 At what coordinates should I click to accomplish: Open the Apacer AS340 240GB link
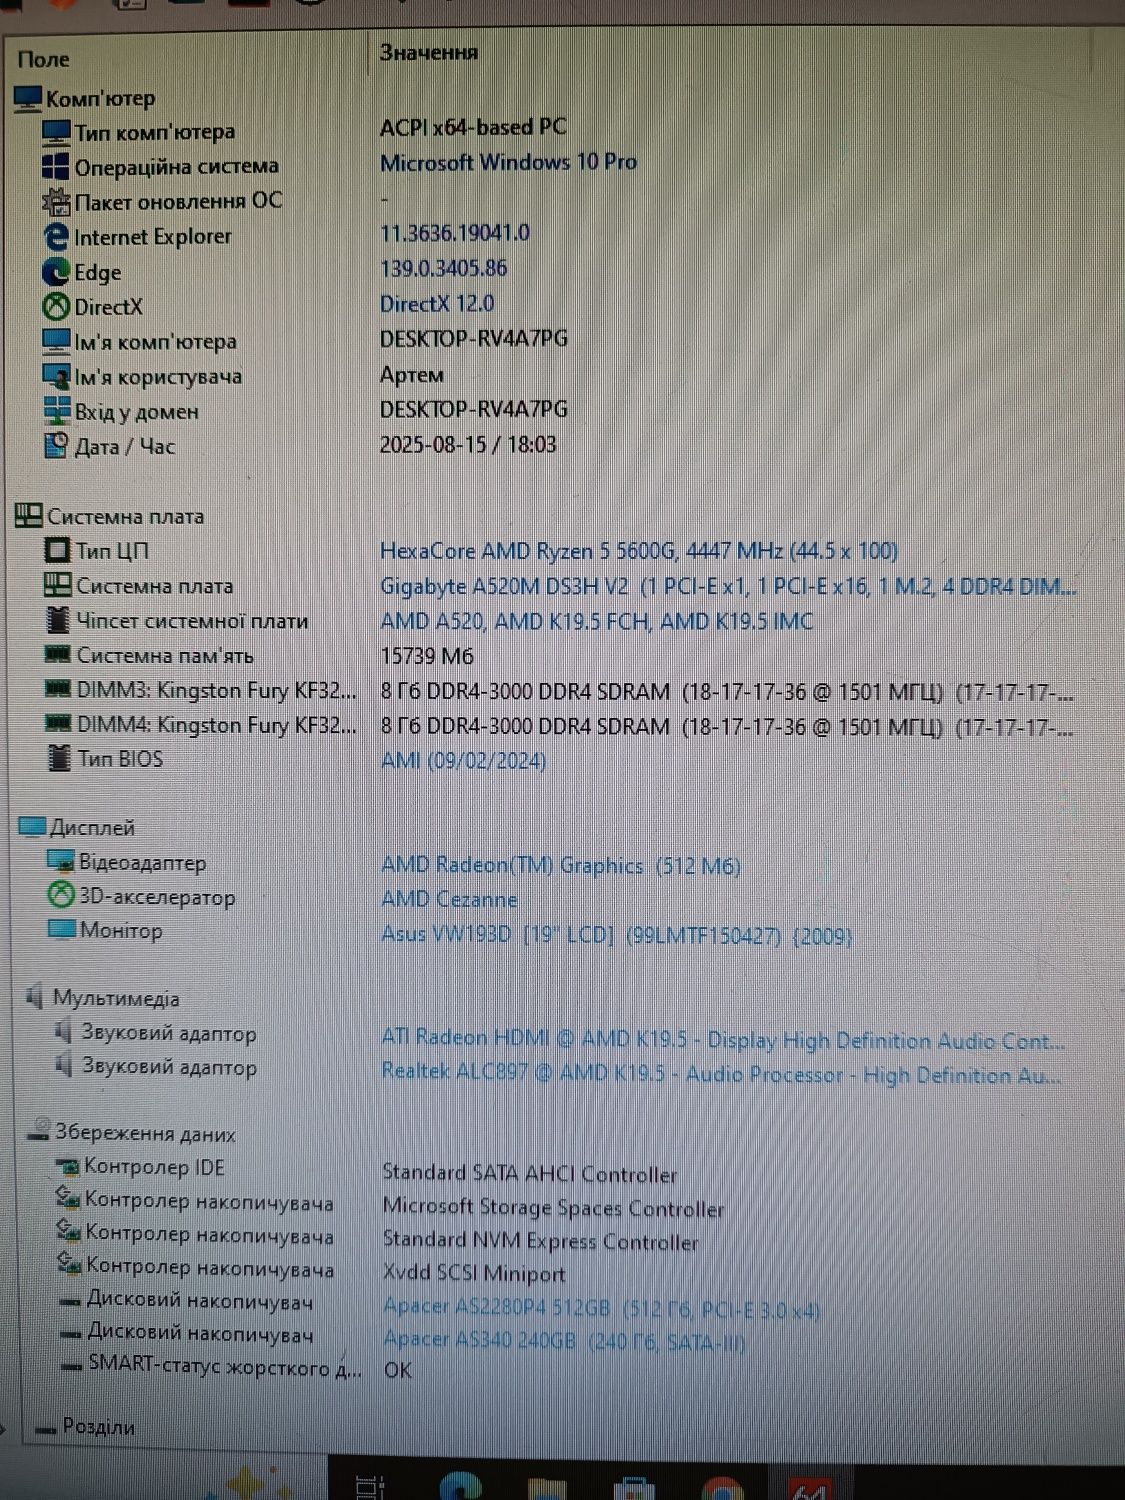click(565, 1340)
